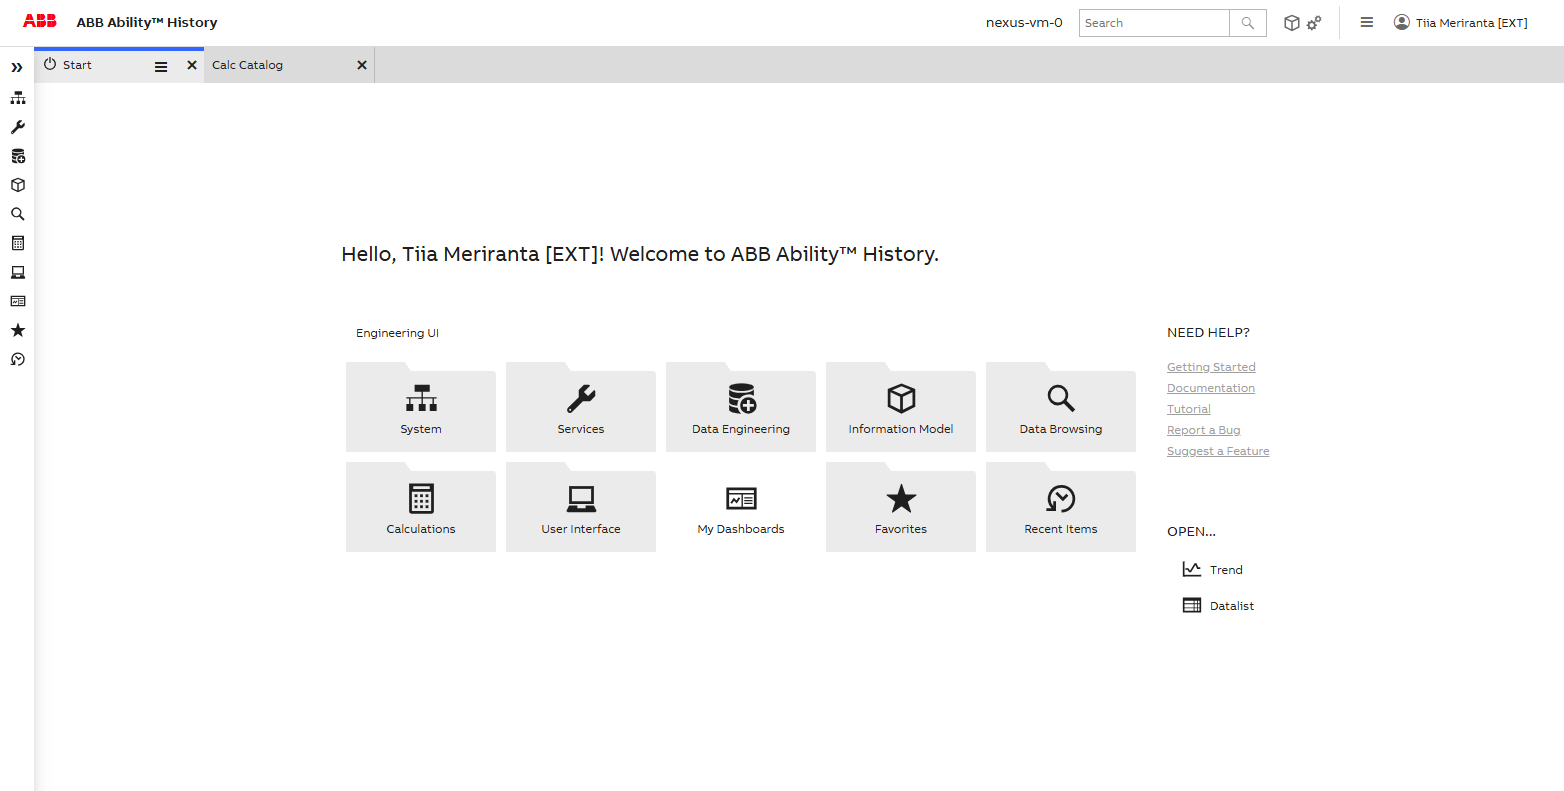Open the System folder tile
The height and width of the screenshot is (791, 1564).
421,407
